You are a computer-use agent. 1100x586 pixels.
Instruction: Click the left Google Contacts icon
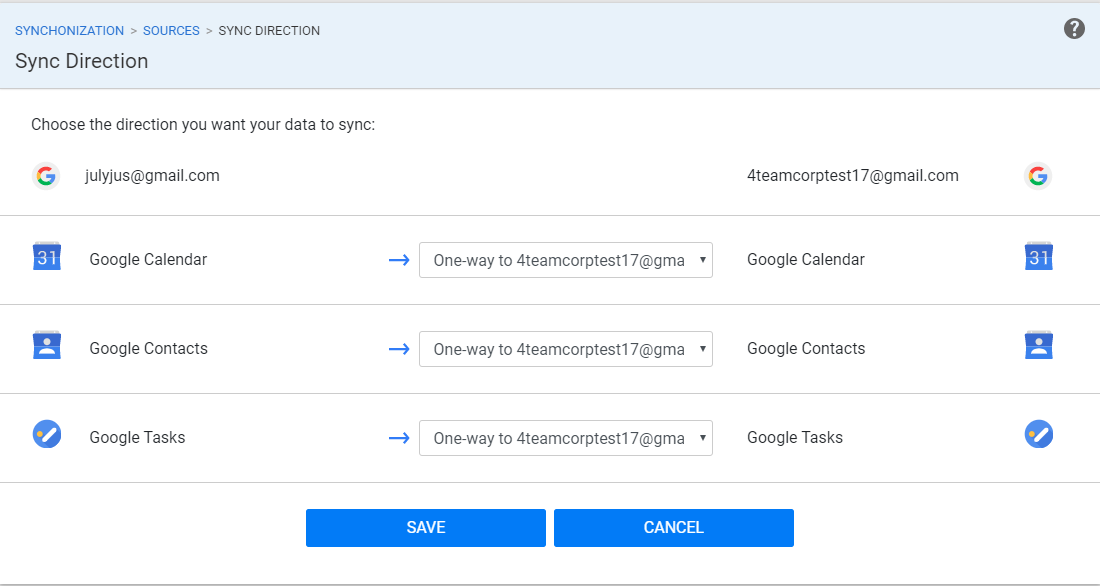[47, 345]
